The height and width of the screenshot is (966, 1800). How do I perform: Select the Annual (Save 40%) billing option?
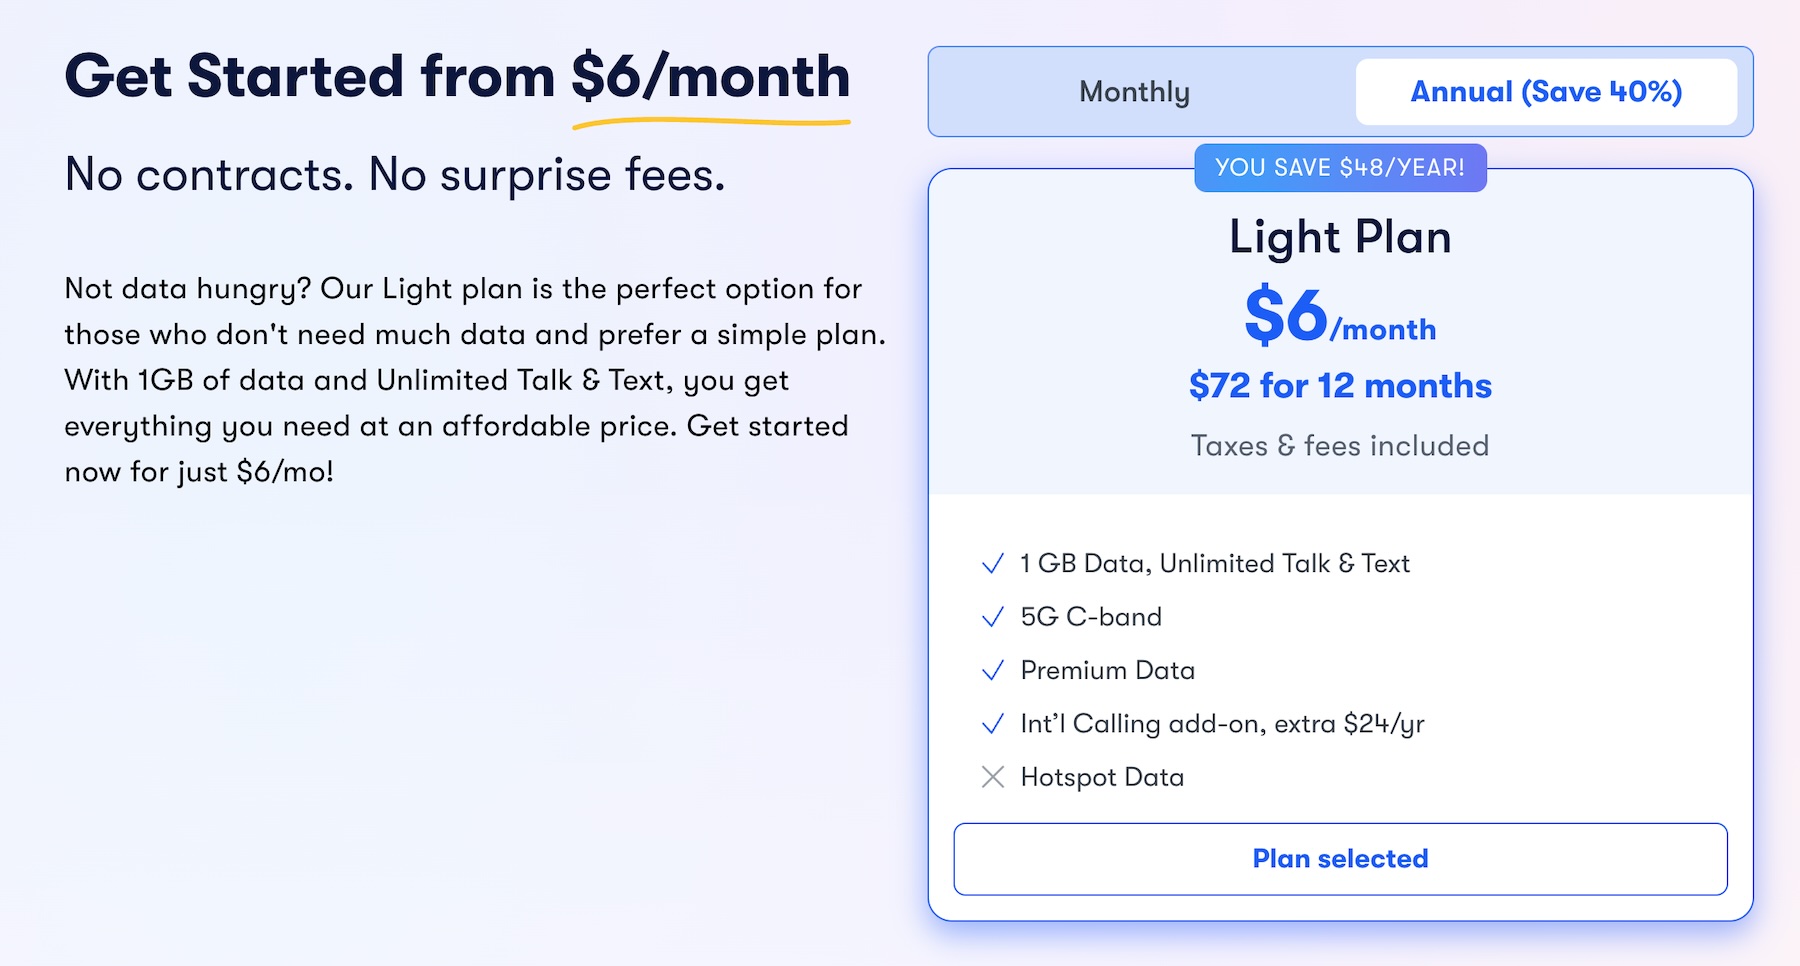(1546, 91)
